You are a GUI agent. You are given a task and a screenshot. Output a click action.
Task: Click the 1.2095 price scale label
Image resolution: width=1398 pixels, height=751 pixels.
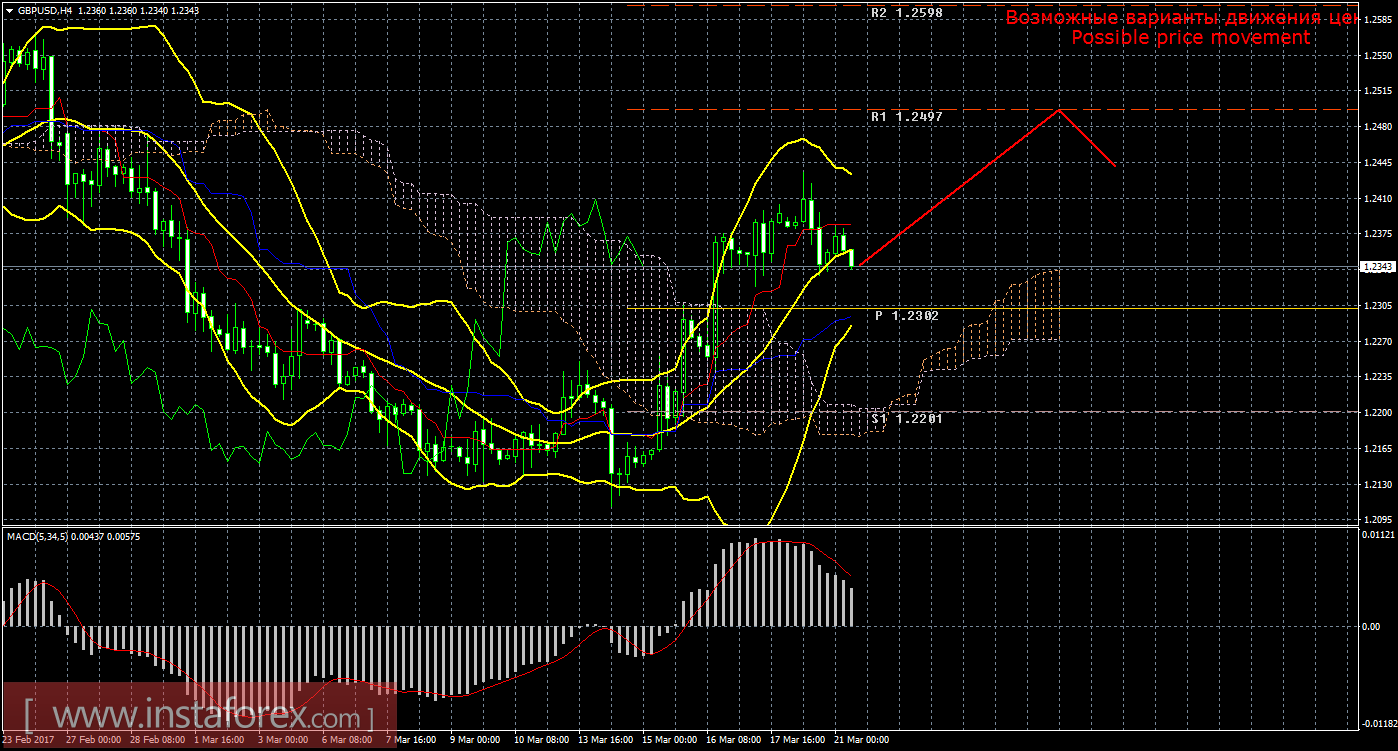tap(1378, 520)
